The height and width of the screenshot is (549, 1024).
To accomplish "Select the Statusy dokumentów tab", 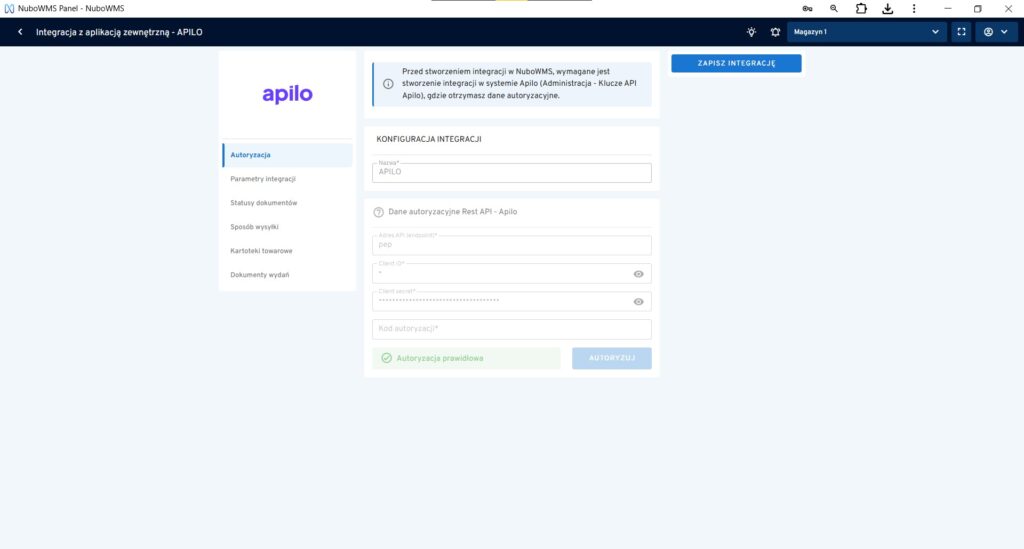I will [264, 203].
